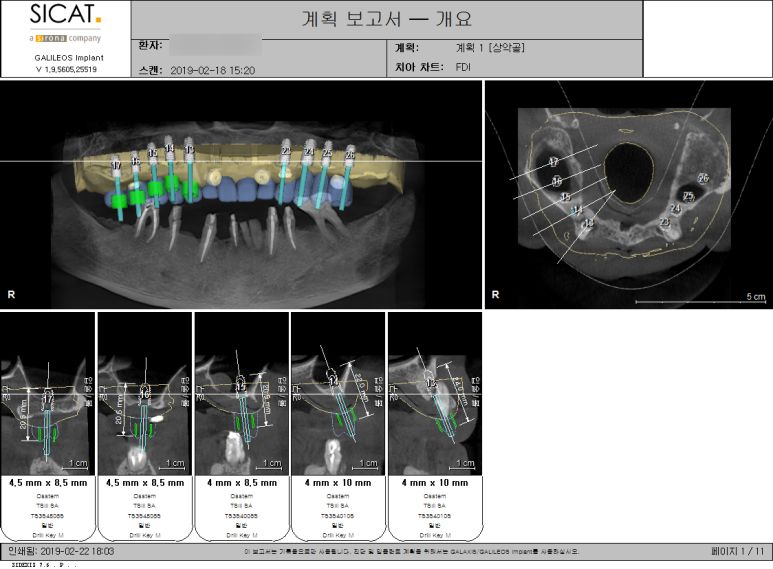Viewport: 773px width, 569px height.
Task: Click implant marker 17 in the axial slice
Action: click(554, 161)
